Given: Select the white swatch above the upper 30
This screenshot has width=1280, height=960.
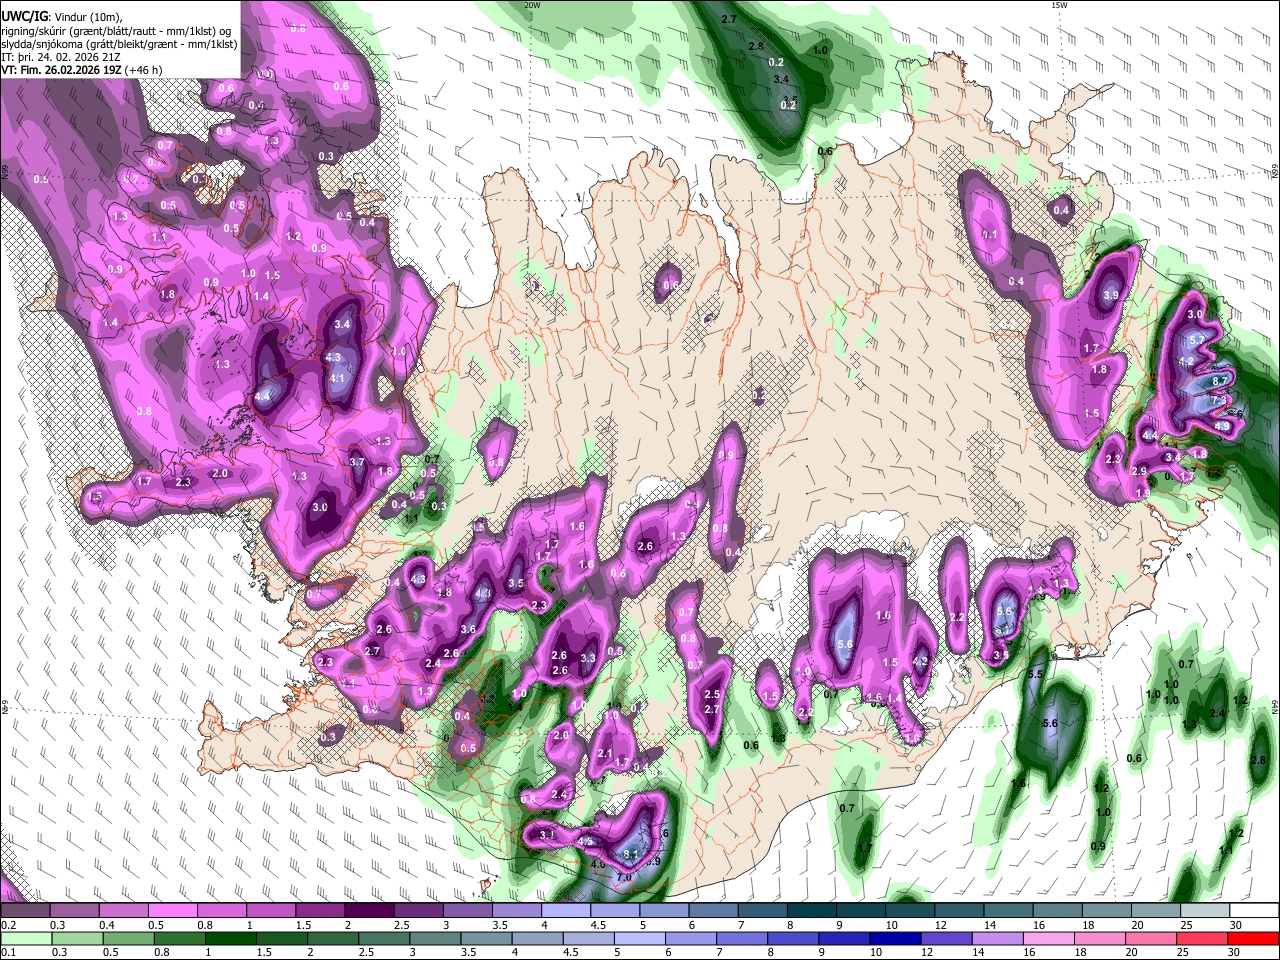Looking at the screenshot, I should coord(1253,911).
